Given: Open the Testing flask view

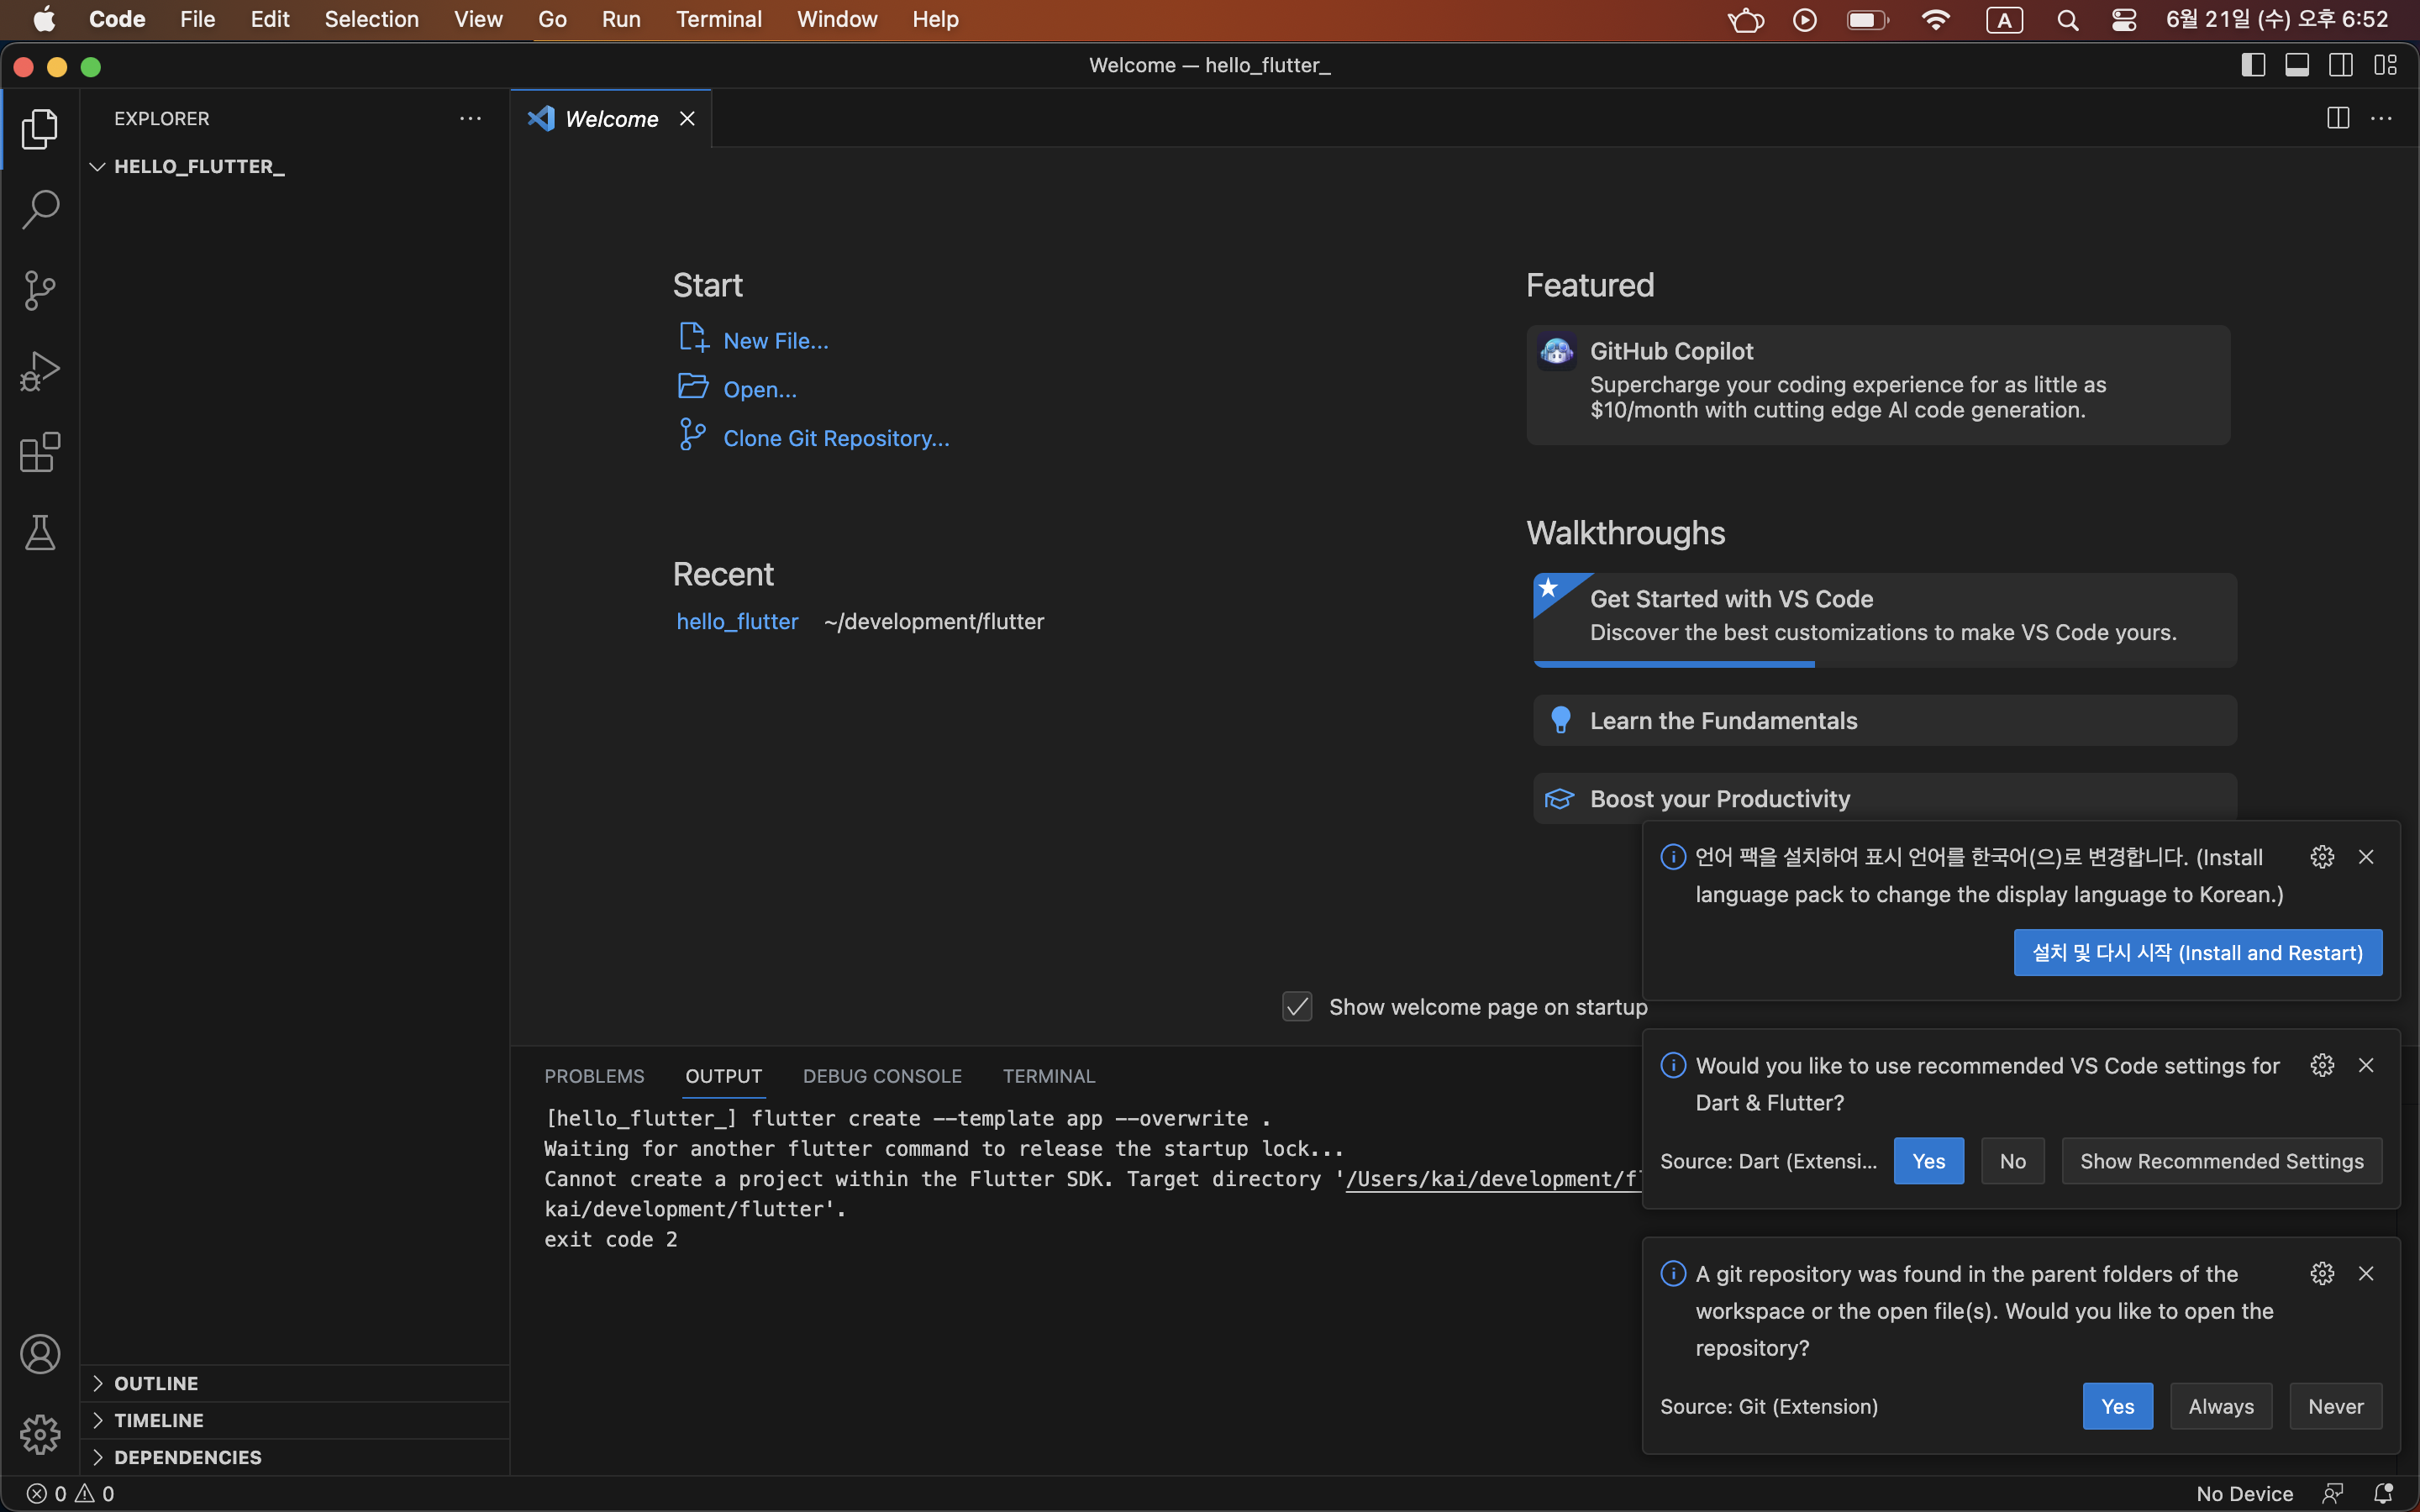Looking at the screenshot, I should coord(40,533).
